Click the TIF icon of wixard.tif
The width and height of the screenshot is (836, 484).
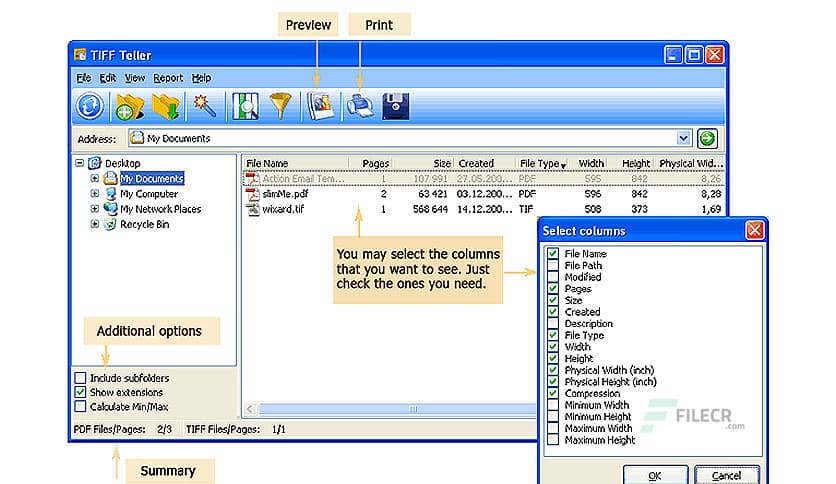(x=252, y=209)
